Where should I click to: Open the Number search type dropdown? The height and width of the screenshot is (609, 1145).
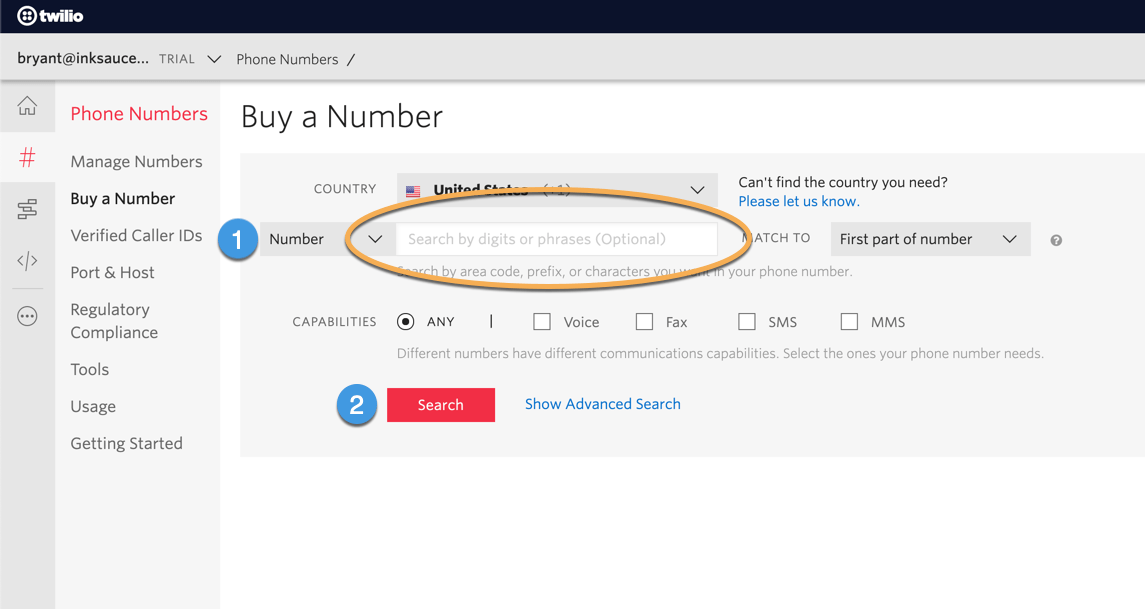coord(320,239)
